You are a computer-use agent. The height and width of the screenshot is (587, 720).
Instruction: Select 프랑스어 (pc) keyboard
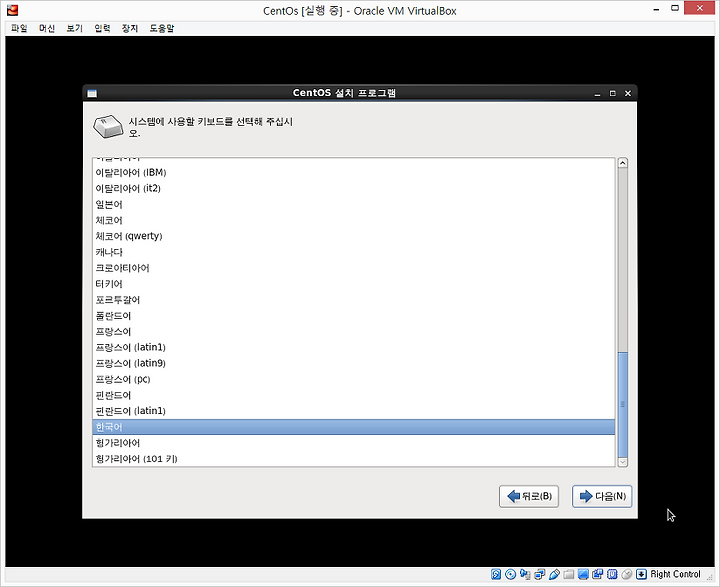coord(354,379)
